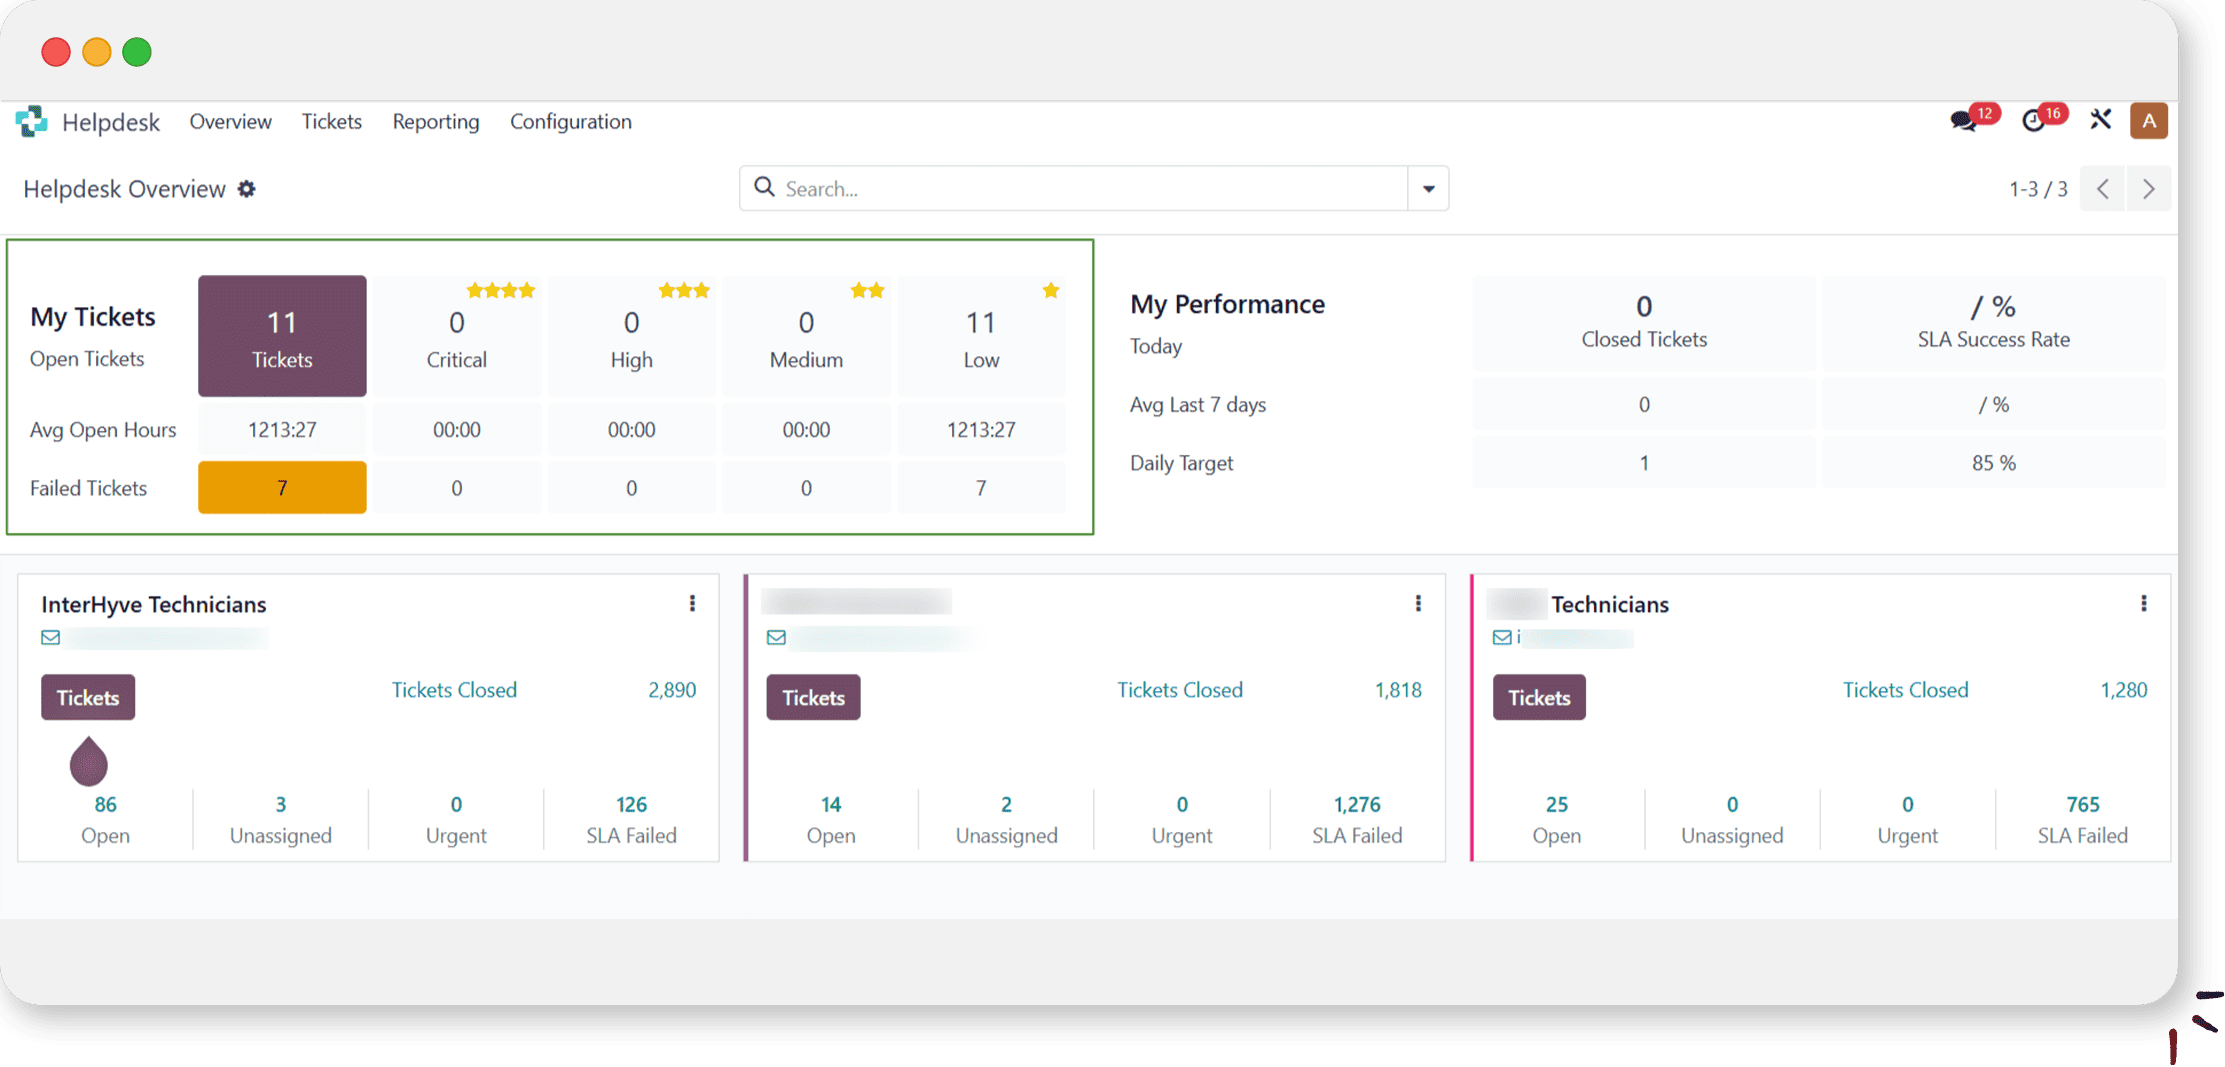Open the Reporting menu
This screenshot has height=1067, width=2225.
pyautogui.click(x=435, y=122)
